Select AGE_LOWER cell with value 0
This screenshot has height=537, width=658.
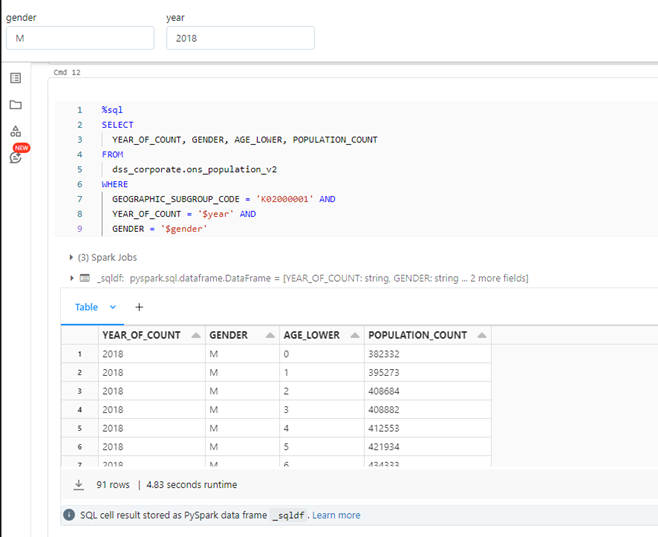(x=322, y=354)
